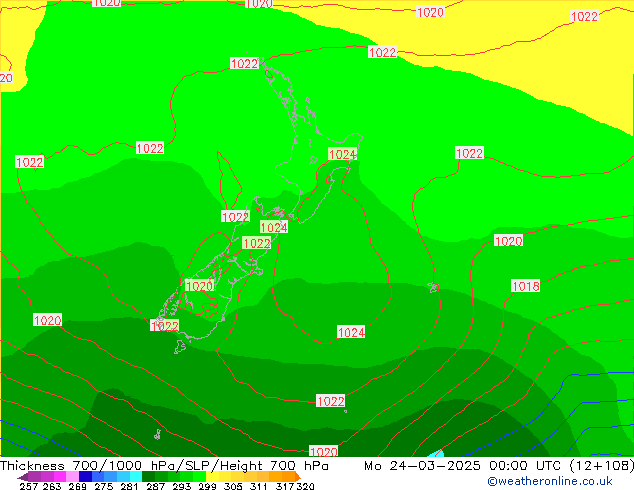This screenshot has height=490, width=634.
Task: Click the 1020 label on the South Island
Action: pos(199,285)
